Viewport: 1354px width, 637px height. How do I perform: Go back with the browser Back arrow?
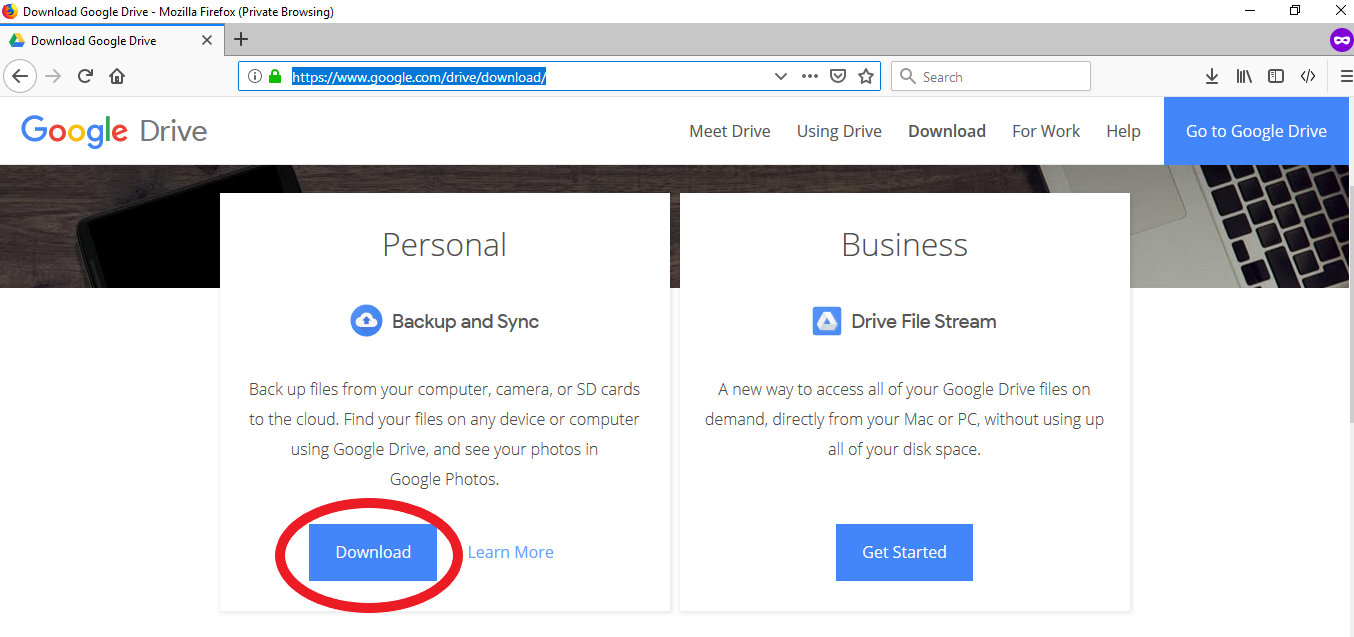[x=21, y=76]
